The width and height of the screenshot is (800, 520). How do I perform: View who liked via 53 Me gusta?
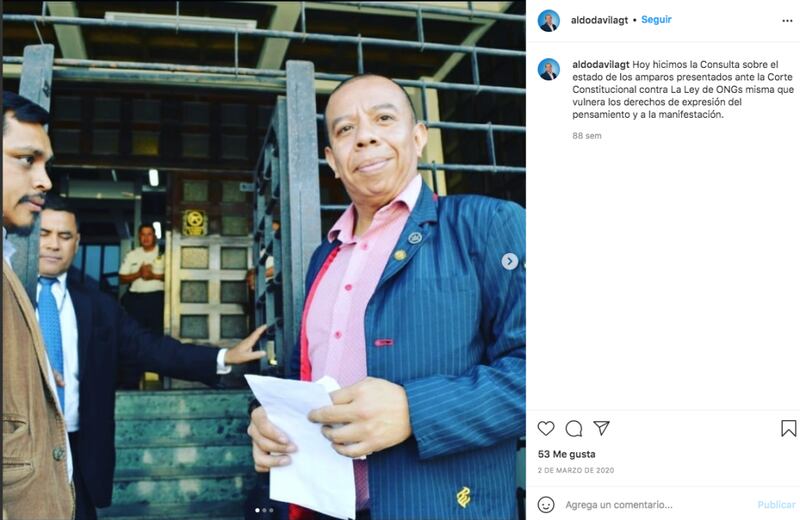point(566,454)
